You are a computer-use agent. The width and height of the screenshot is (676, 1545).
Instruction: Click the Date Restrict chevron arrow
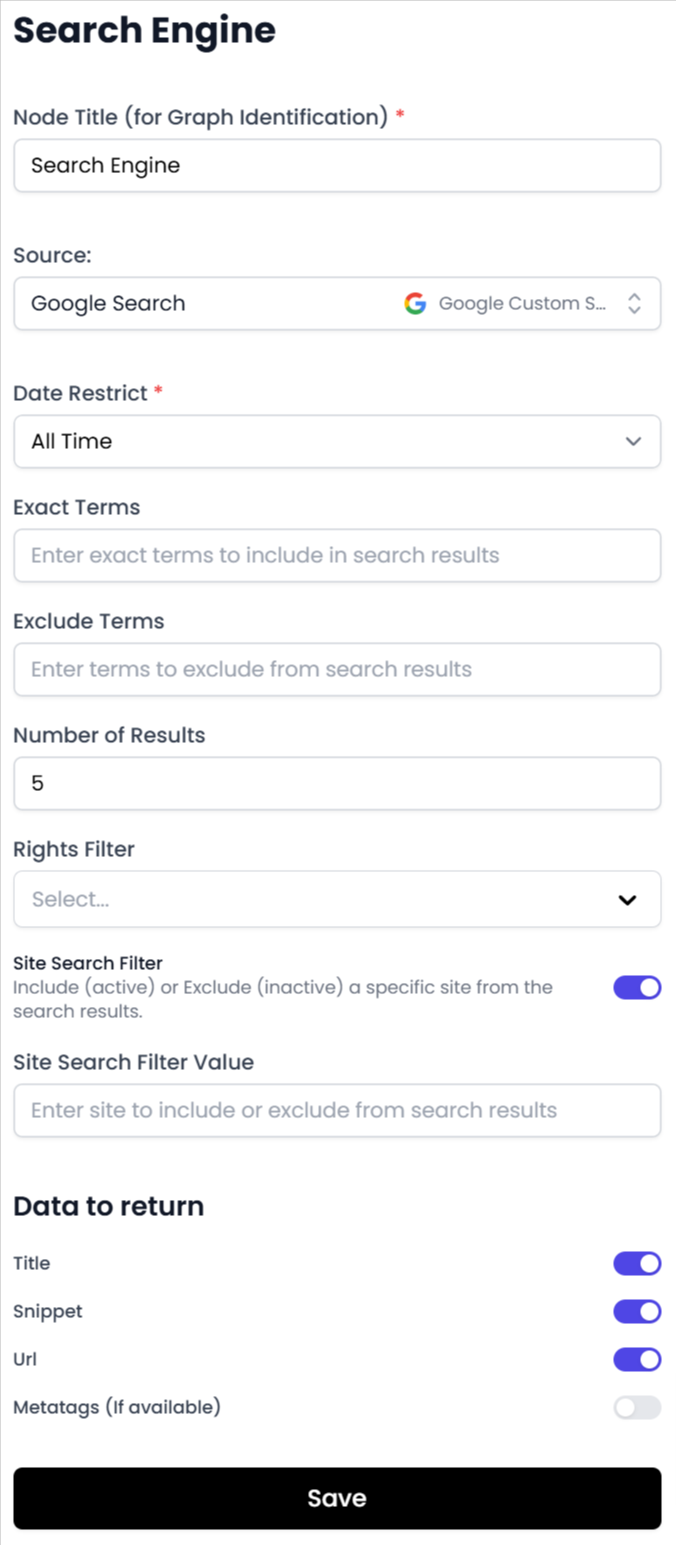[633, 441]
